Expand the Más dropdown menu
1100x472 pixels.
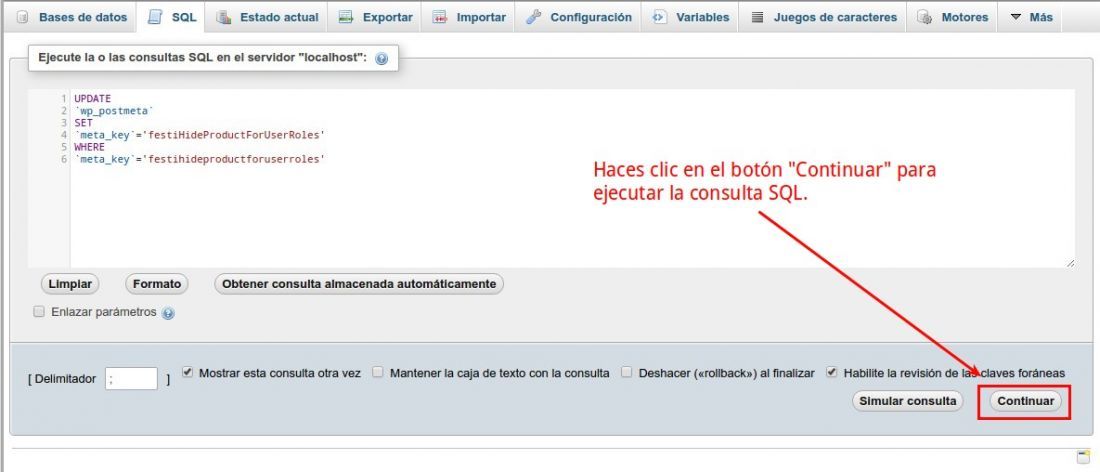point(1031,17)
